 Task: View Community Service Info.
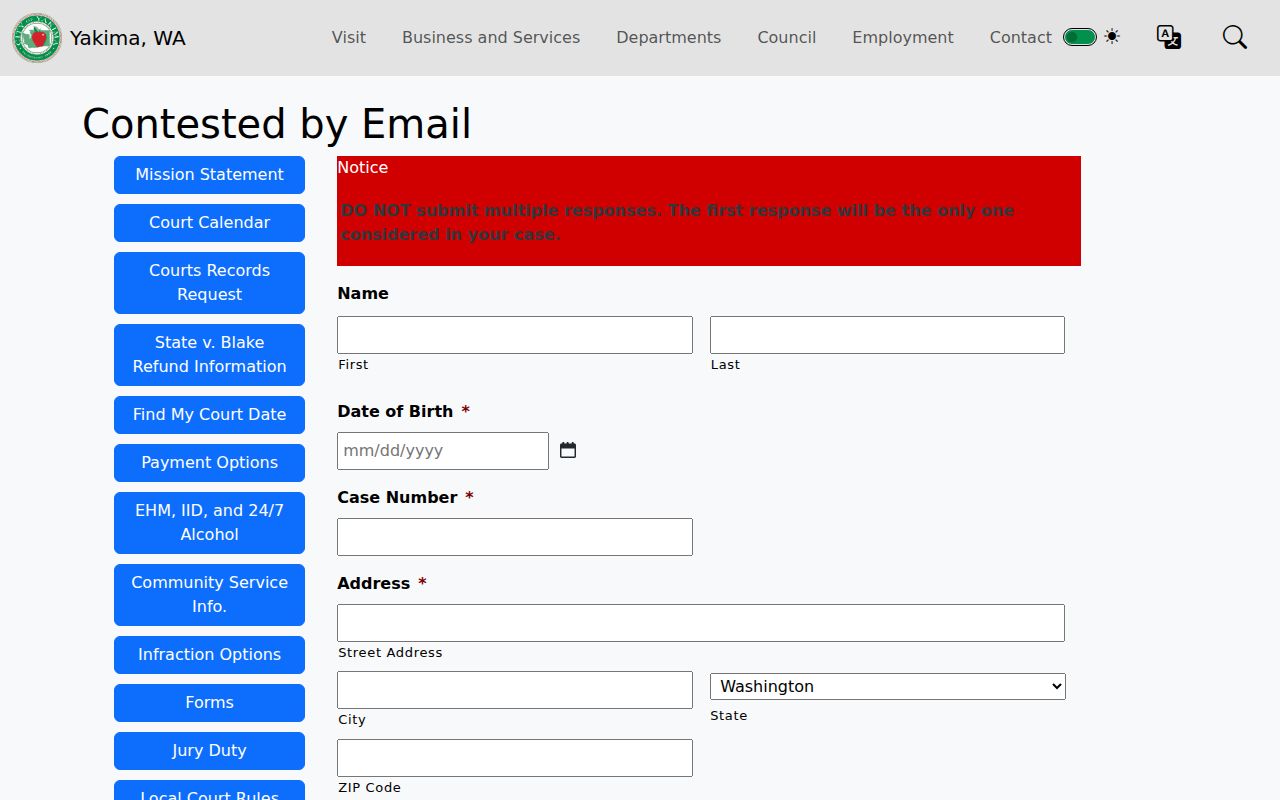(209, 595)
